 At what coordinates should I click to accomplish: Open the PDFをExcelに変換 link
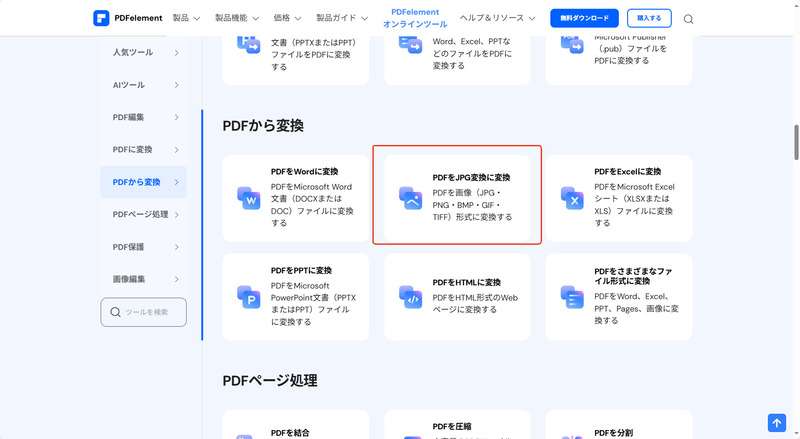coord(627,172)
